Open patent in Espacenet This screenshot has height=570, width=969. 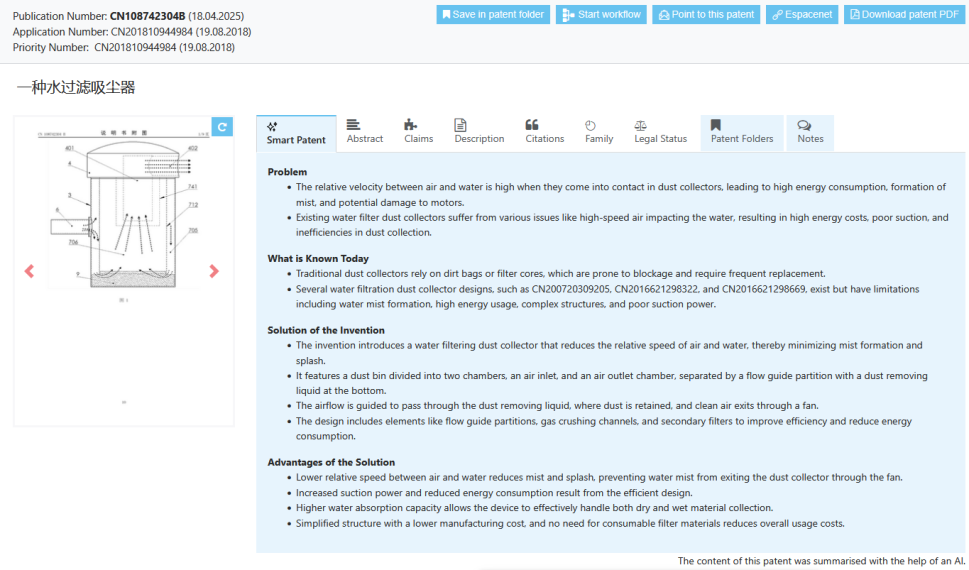point(803,15)
